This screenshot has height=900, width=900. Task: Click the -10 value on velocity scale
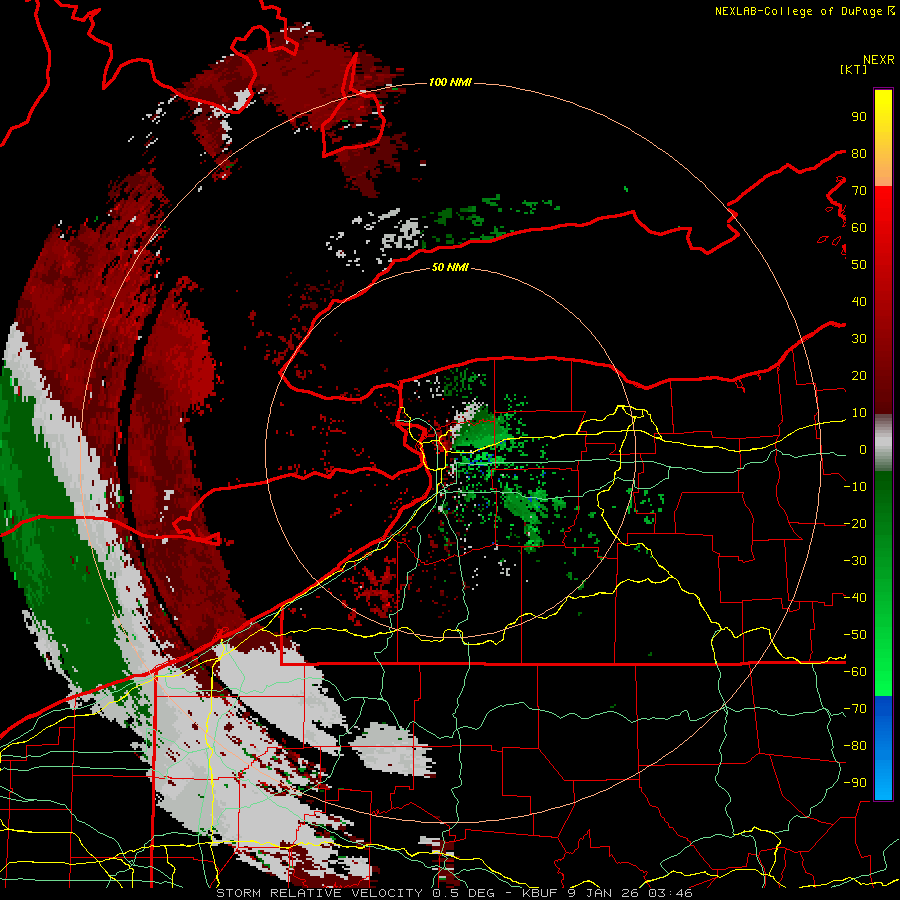click(x=855, y=487)
